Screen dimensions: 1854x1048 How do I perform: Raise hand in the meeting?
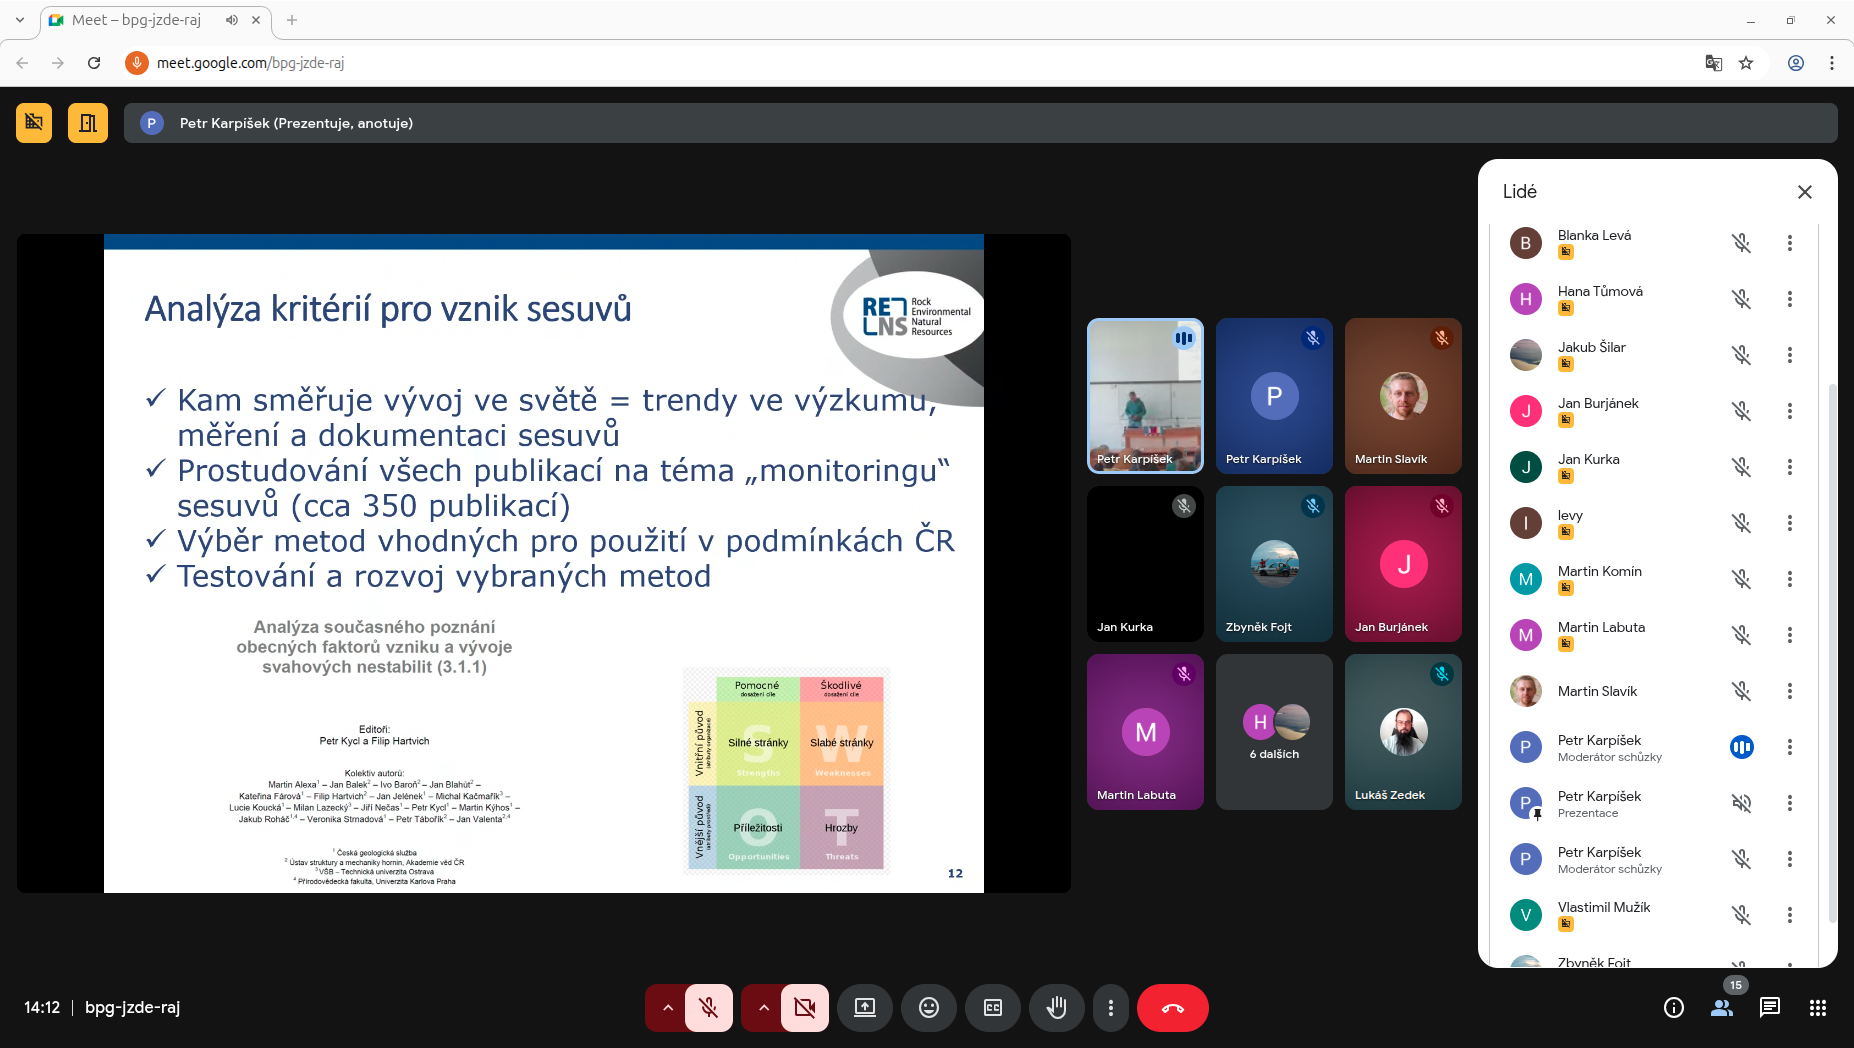coord(1056,1008)
